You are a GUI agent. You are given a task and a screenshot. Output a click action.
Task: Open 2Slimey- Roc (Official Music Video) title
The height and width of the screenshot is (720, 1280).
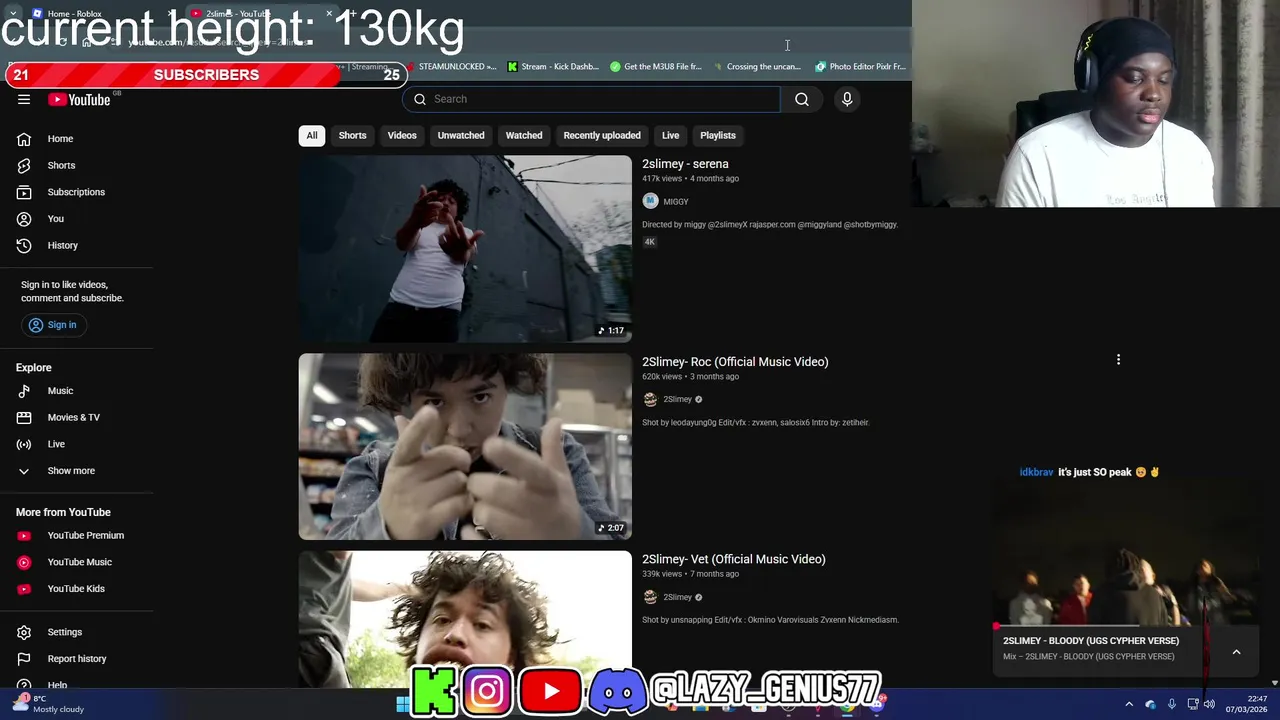735,362
